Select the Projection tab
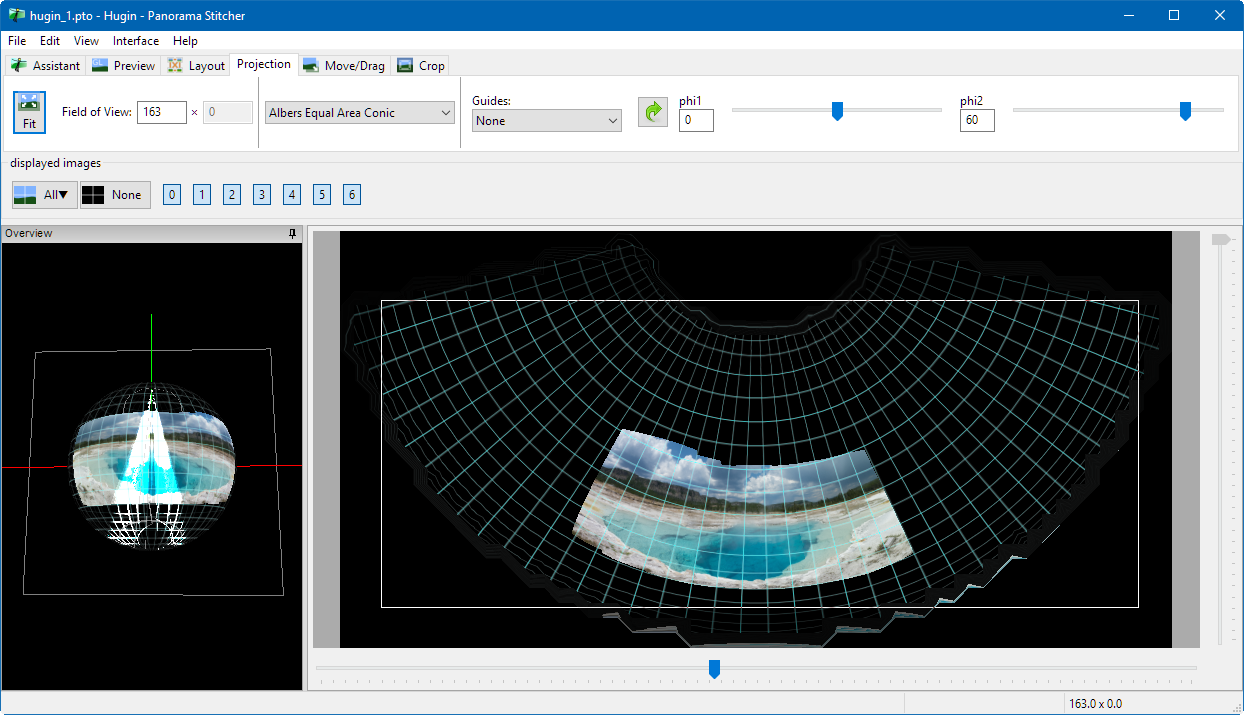Image resolution: width=1244 pixels, height=715 pixels. coord(264,64)
